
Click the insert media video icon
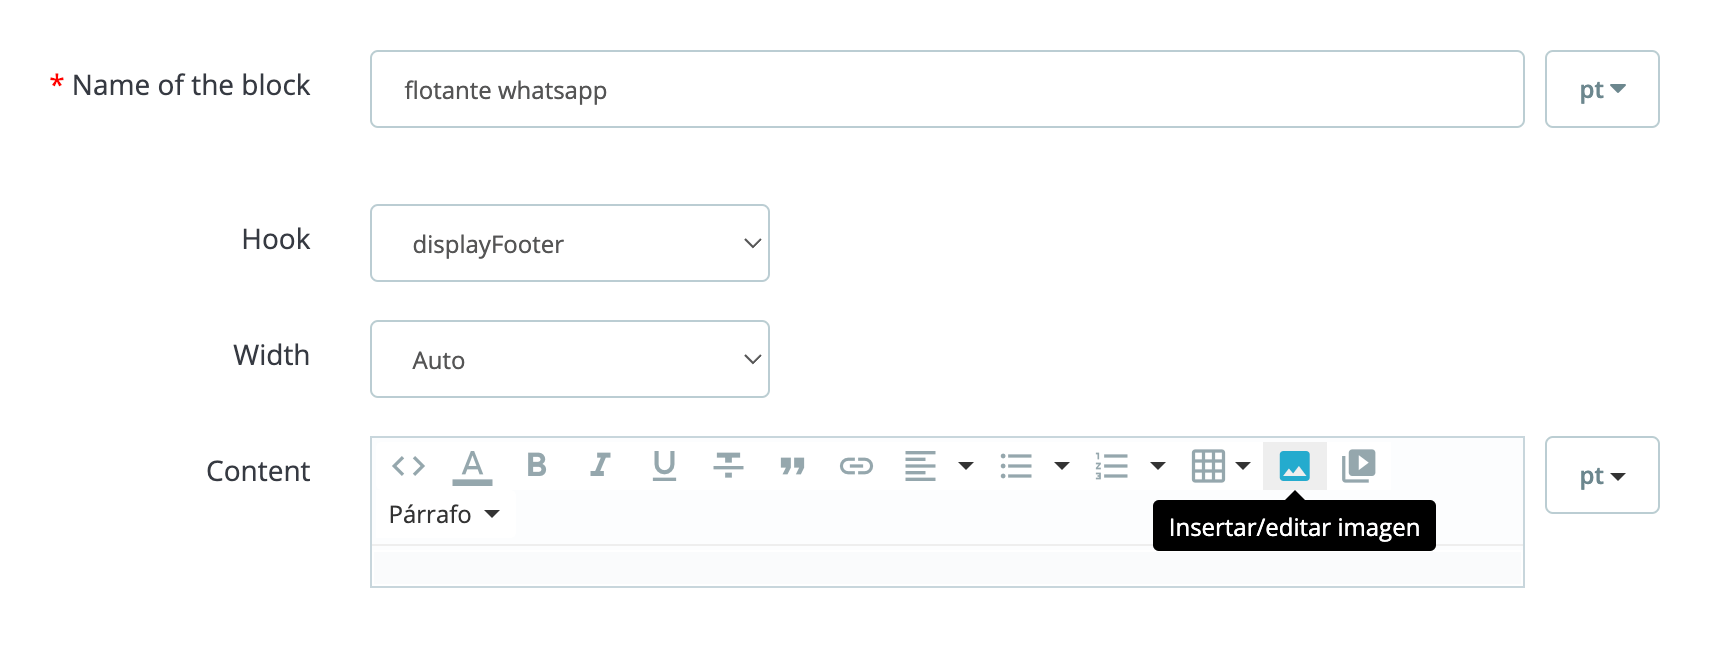(1358, 466)
